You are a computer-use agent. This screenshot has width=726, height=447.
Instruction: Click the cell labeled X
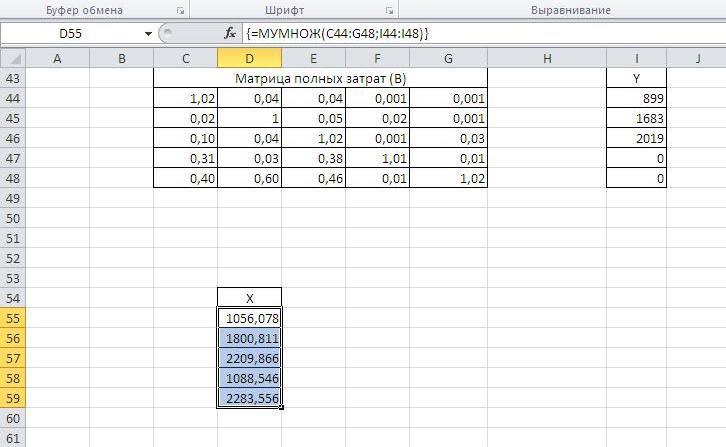tap(249, 298)
